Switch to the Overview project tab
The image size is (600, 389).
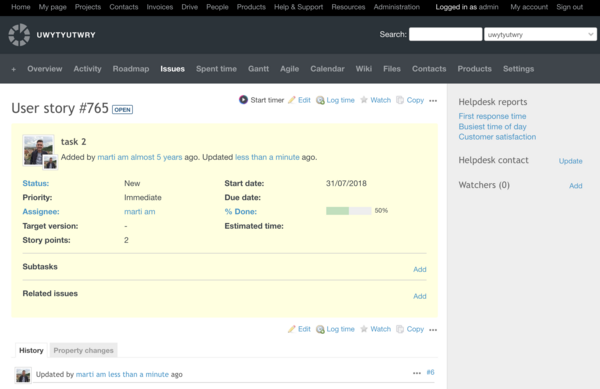click(x=45, y=69)
